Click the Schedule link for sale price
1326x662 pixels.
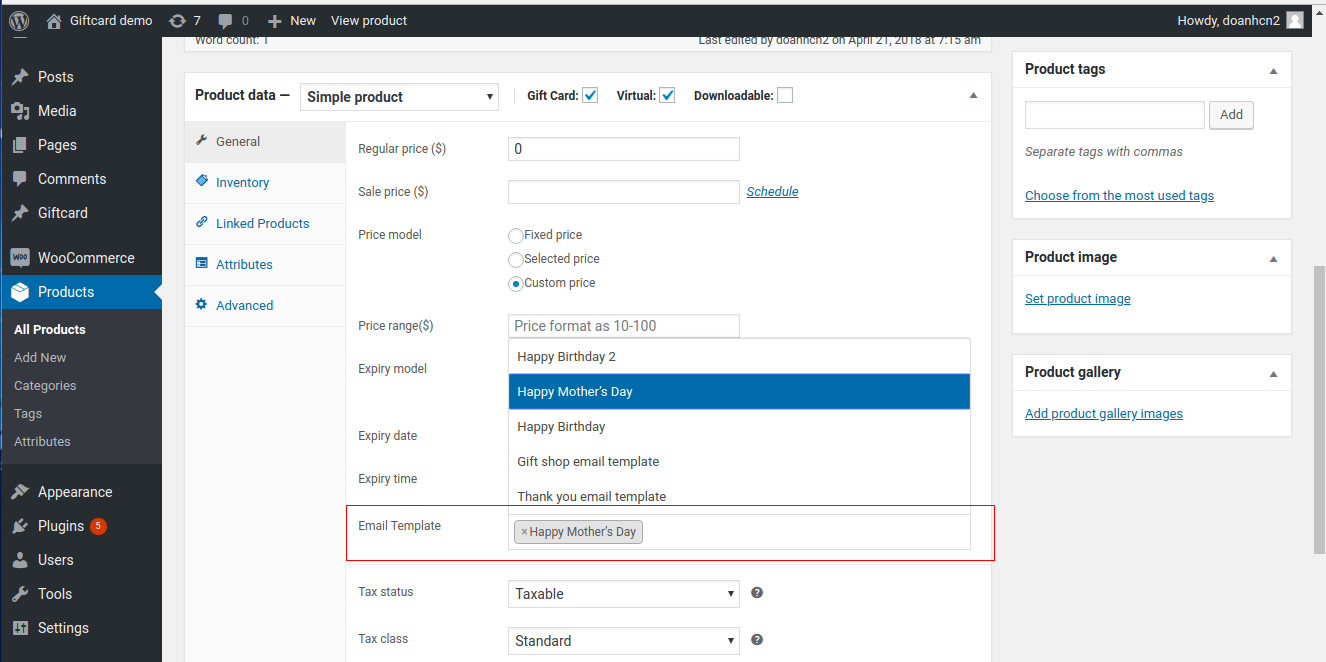pos(772,190)
